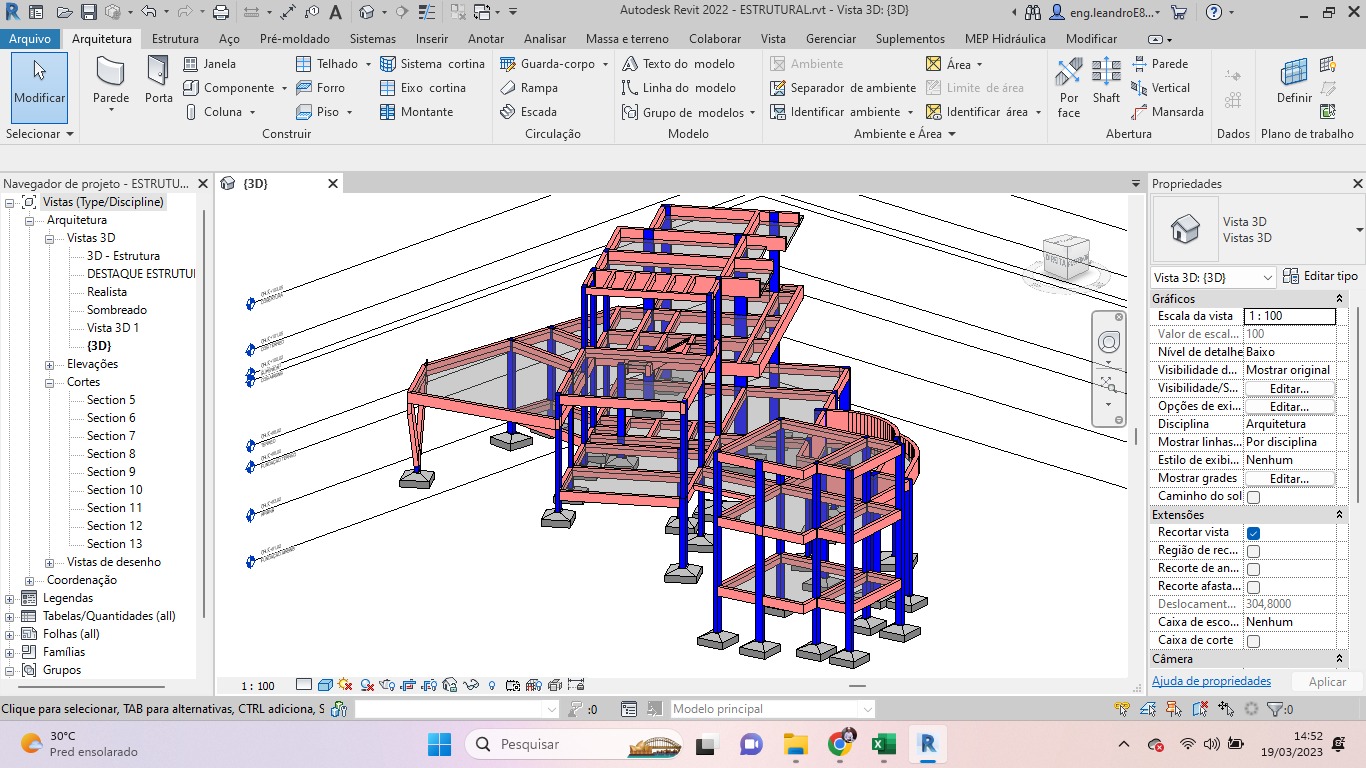Open the Telhado dropdown arrow
The image size is (1366, 768).
pyautogui.click(x=368, y=64)
